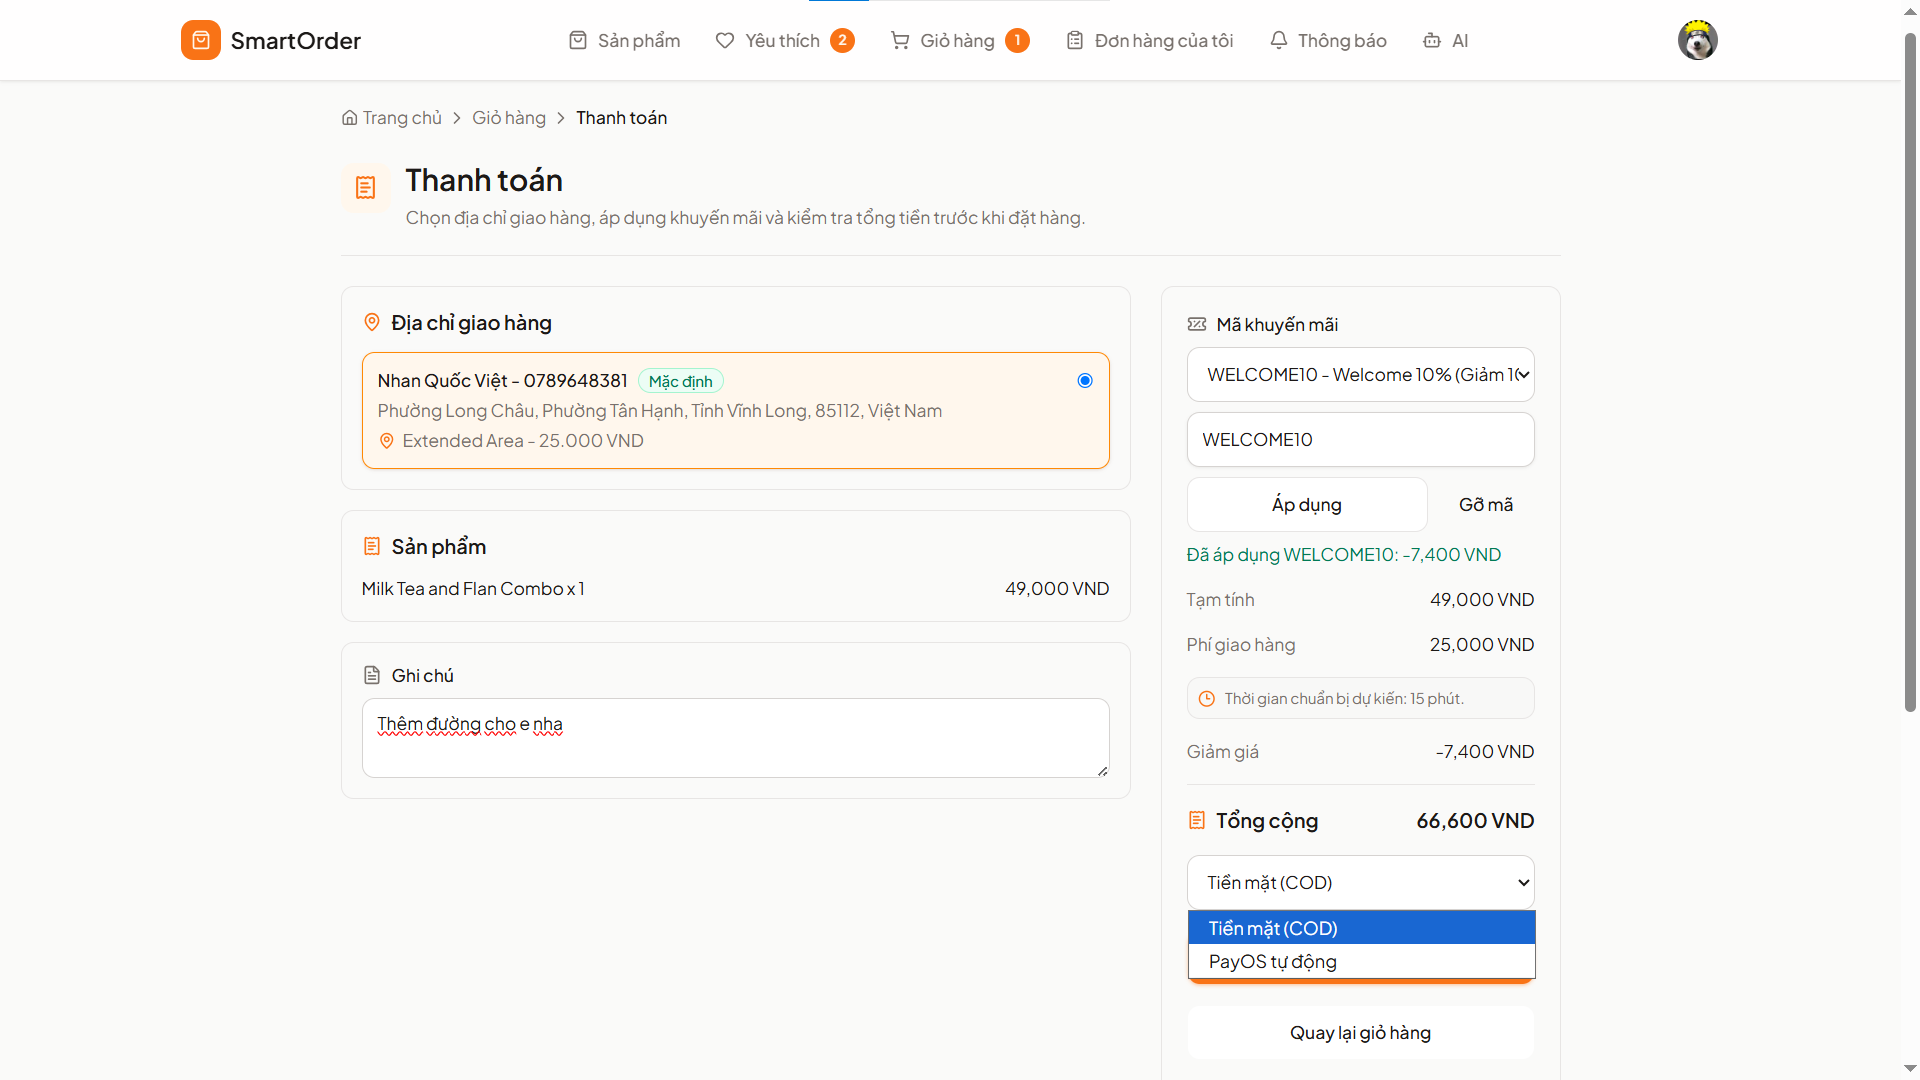Open Thông báo notifications

1328,40
